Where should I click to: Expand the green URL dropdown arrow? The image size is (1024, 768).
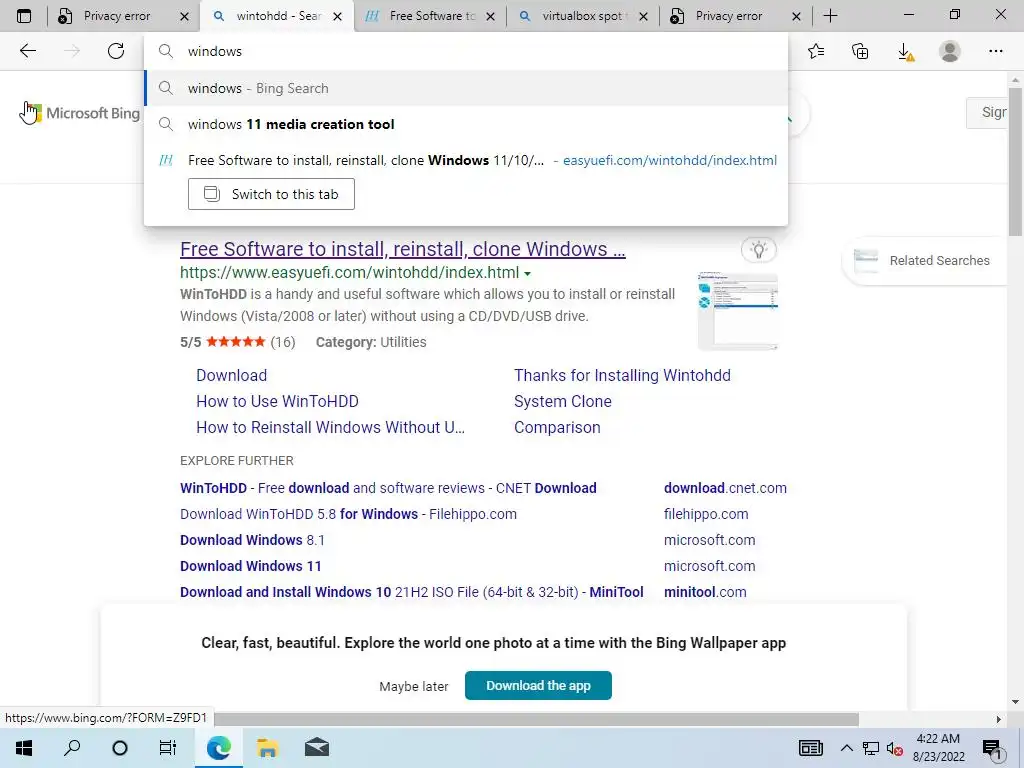[528, 274]
